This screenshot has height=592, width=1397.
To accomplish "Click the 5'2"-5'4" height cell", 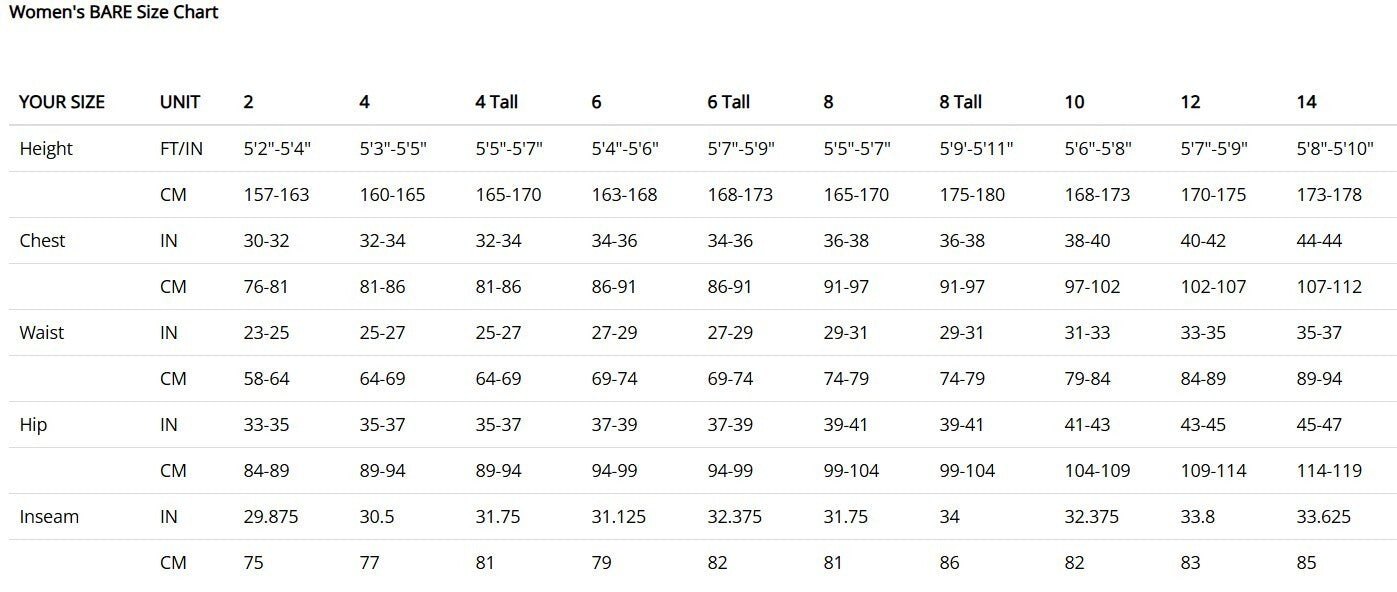I will click(277, 149).
